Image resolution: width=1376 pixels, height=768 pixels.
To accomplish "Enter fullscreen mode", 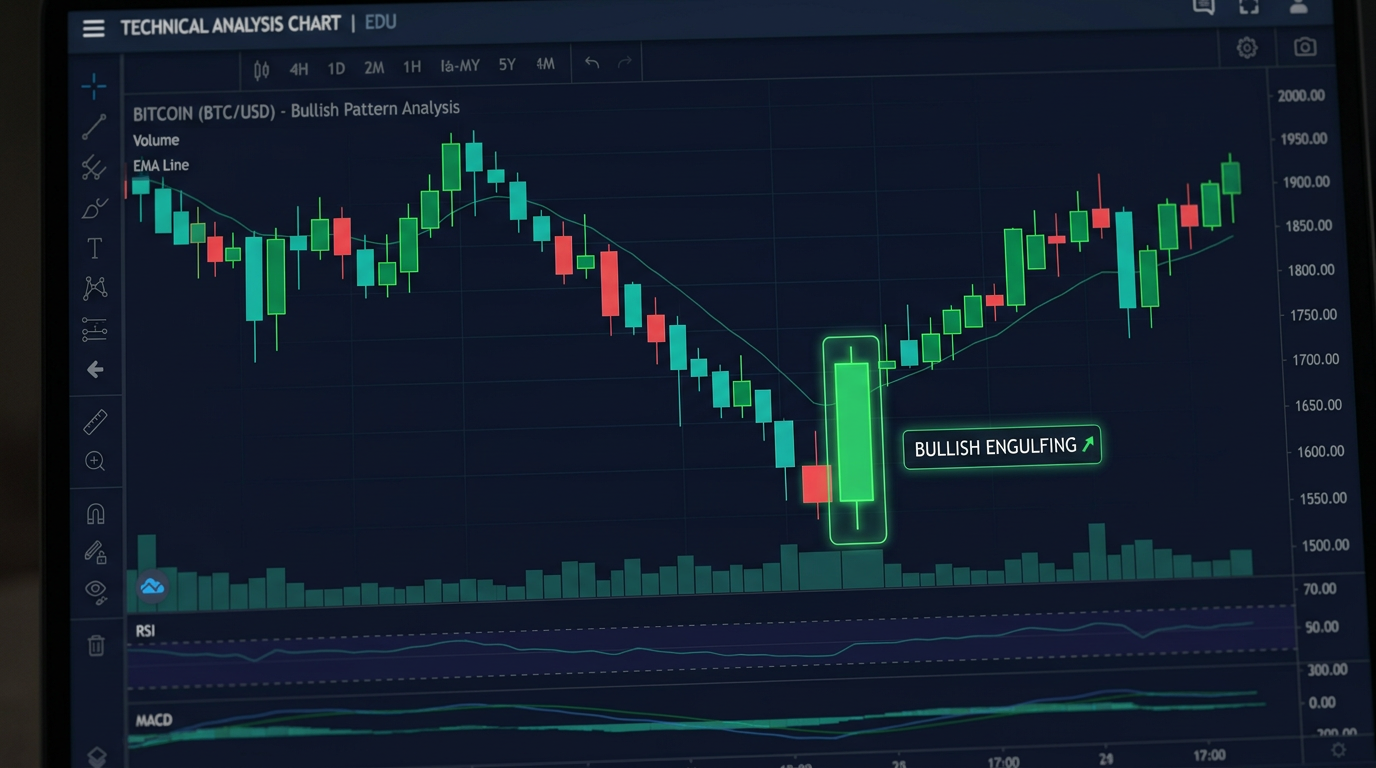I will tap(1249, 7).
